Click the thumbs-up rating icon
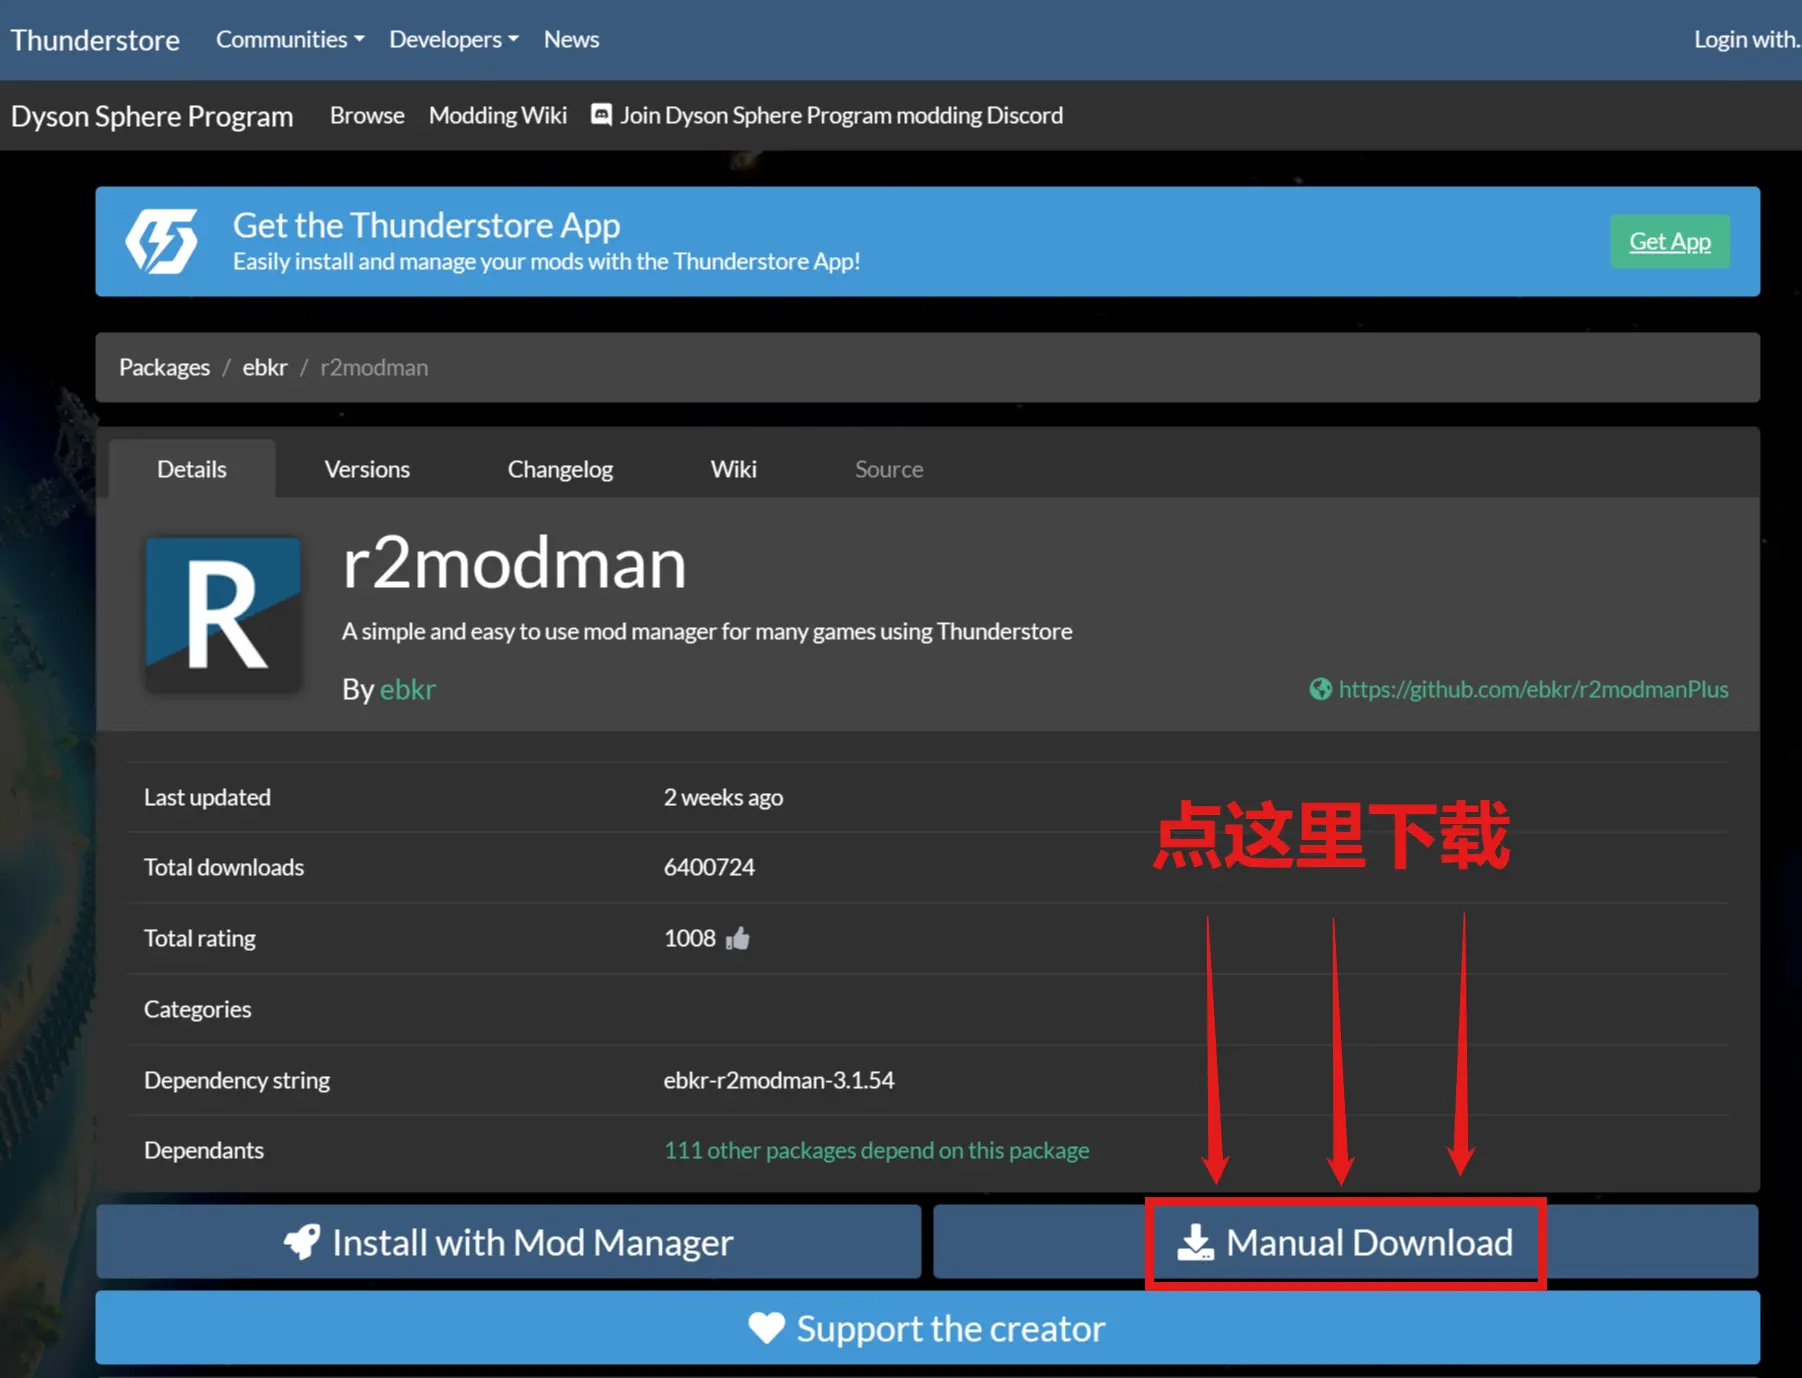The image size is (1802, 1378). [x=738, y=938]
